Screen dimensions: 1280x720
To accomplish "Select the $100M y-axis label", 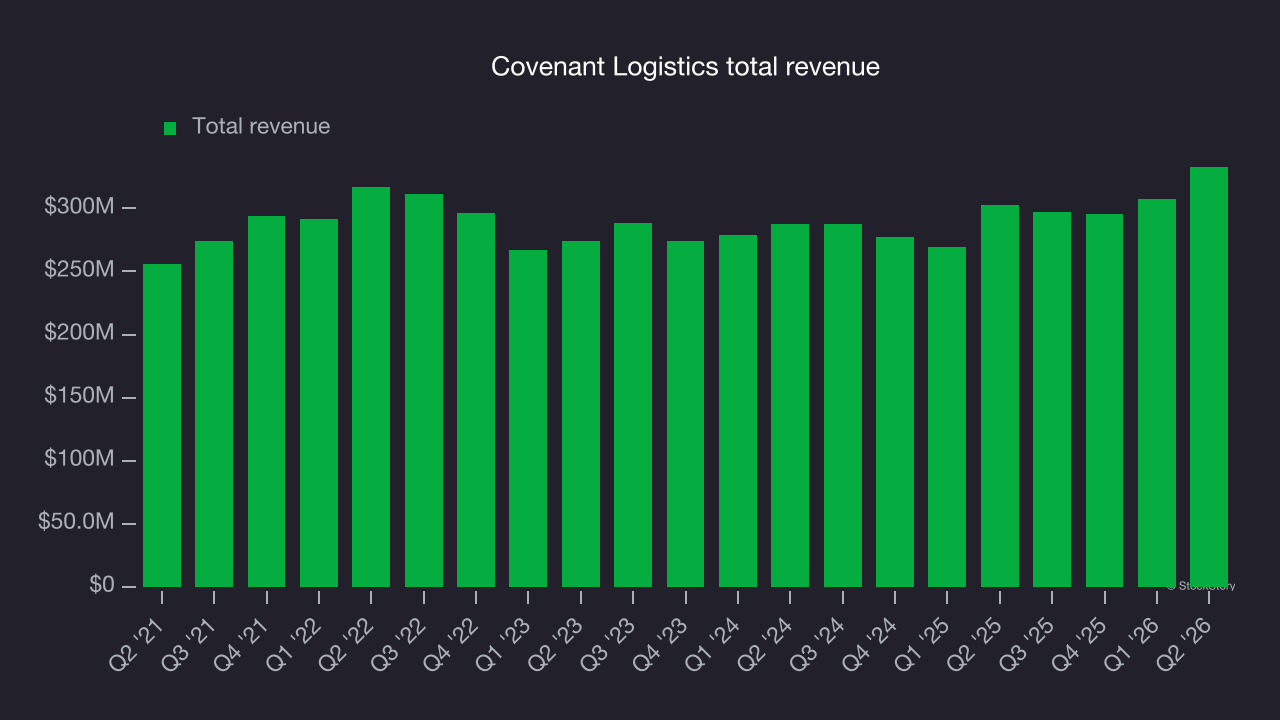I will (x=79, y=460).
